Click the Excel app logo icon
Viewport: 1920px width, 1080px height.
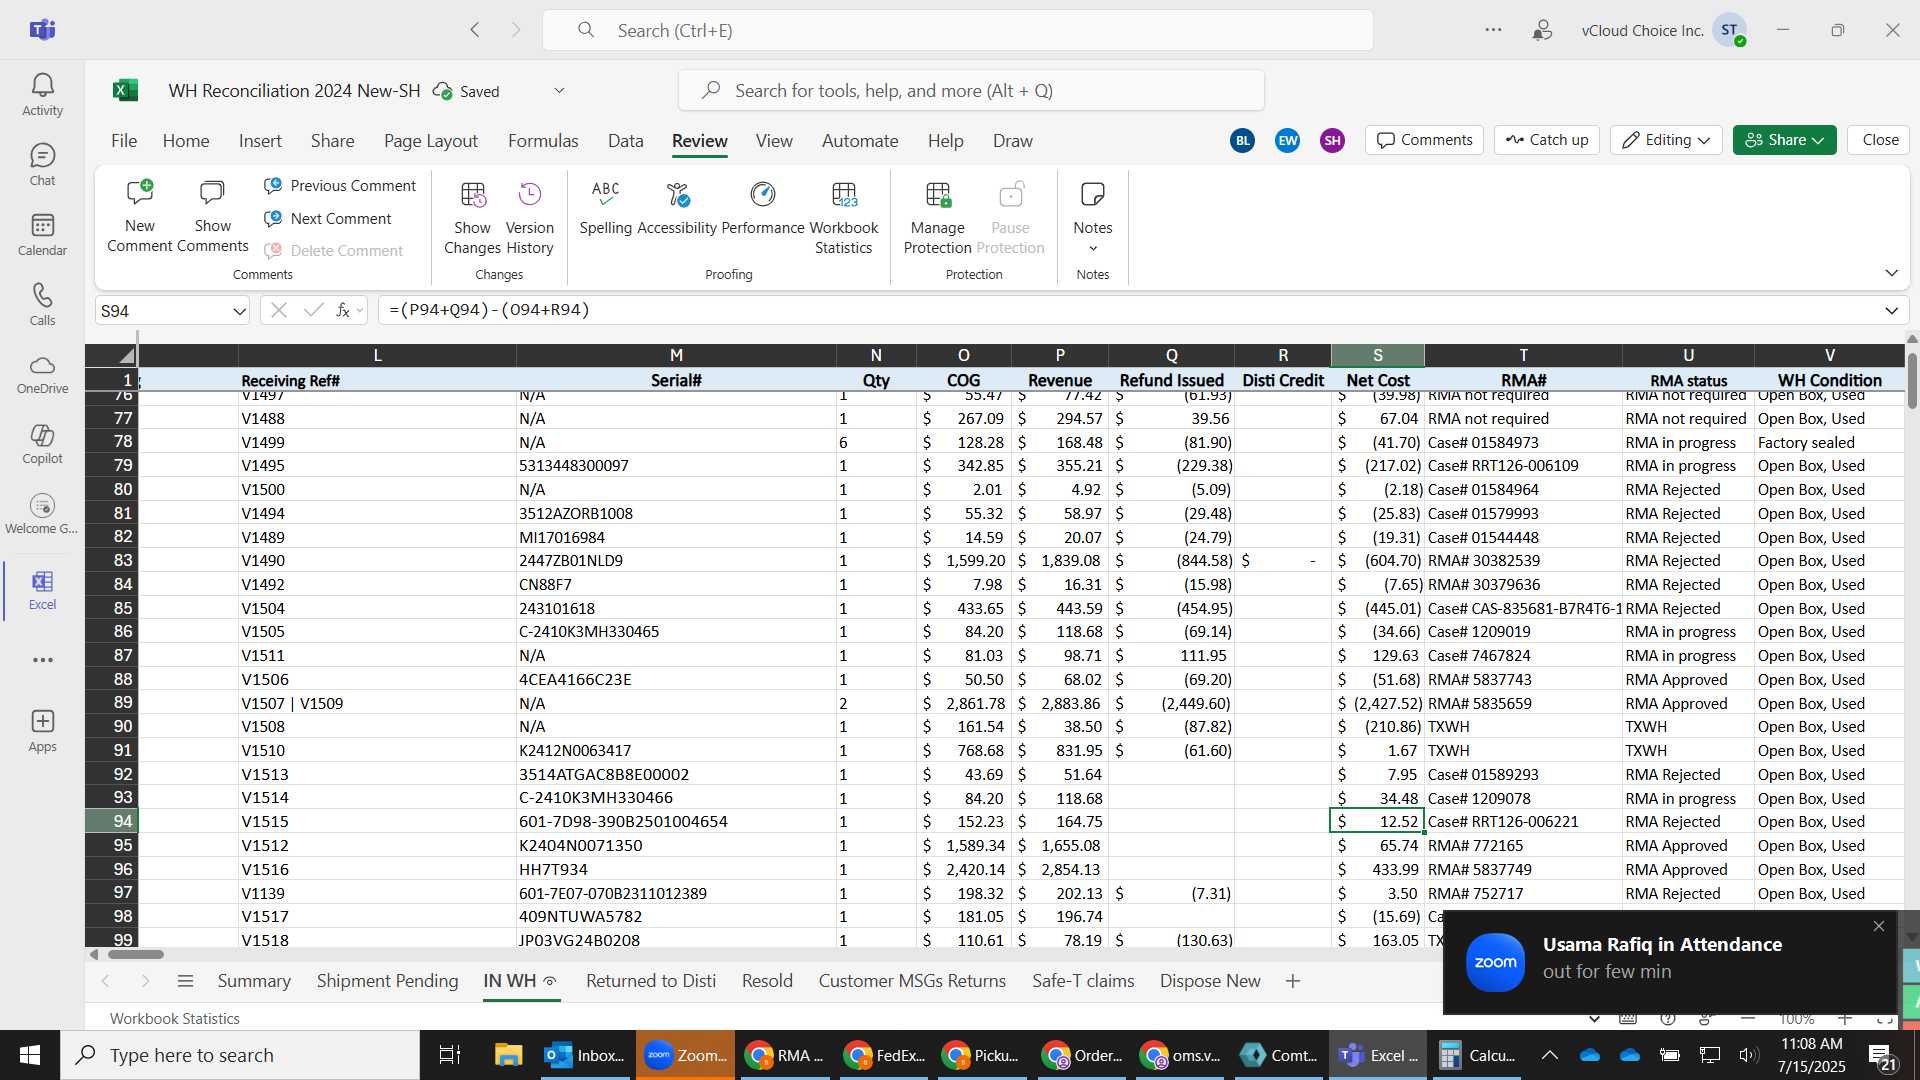pos(125,91)
